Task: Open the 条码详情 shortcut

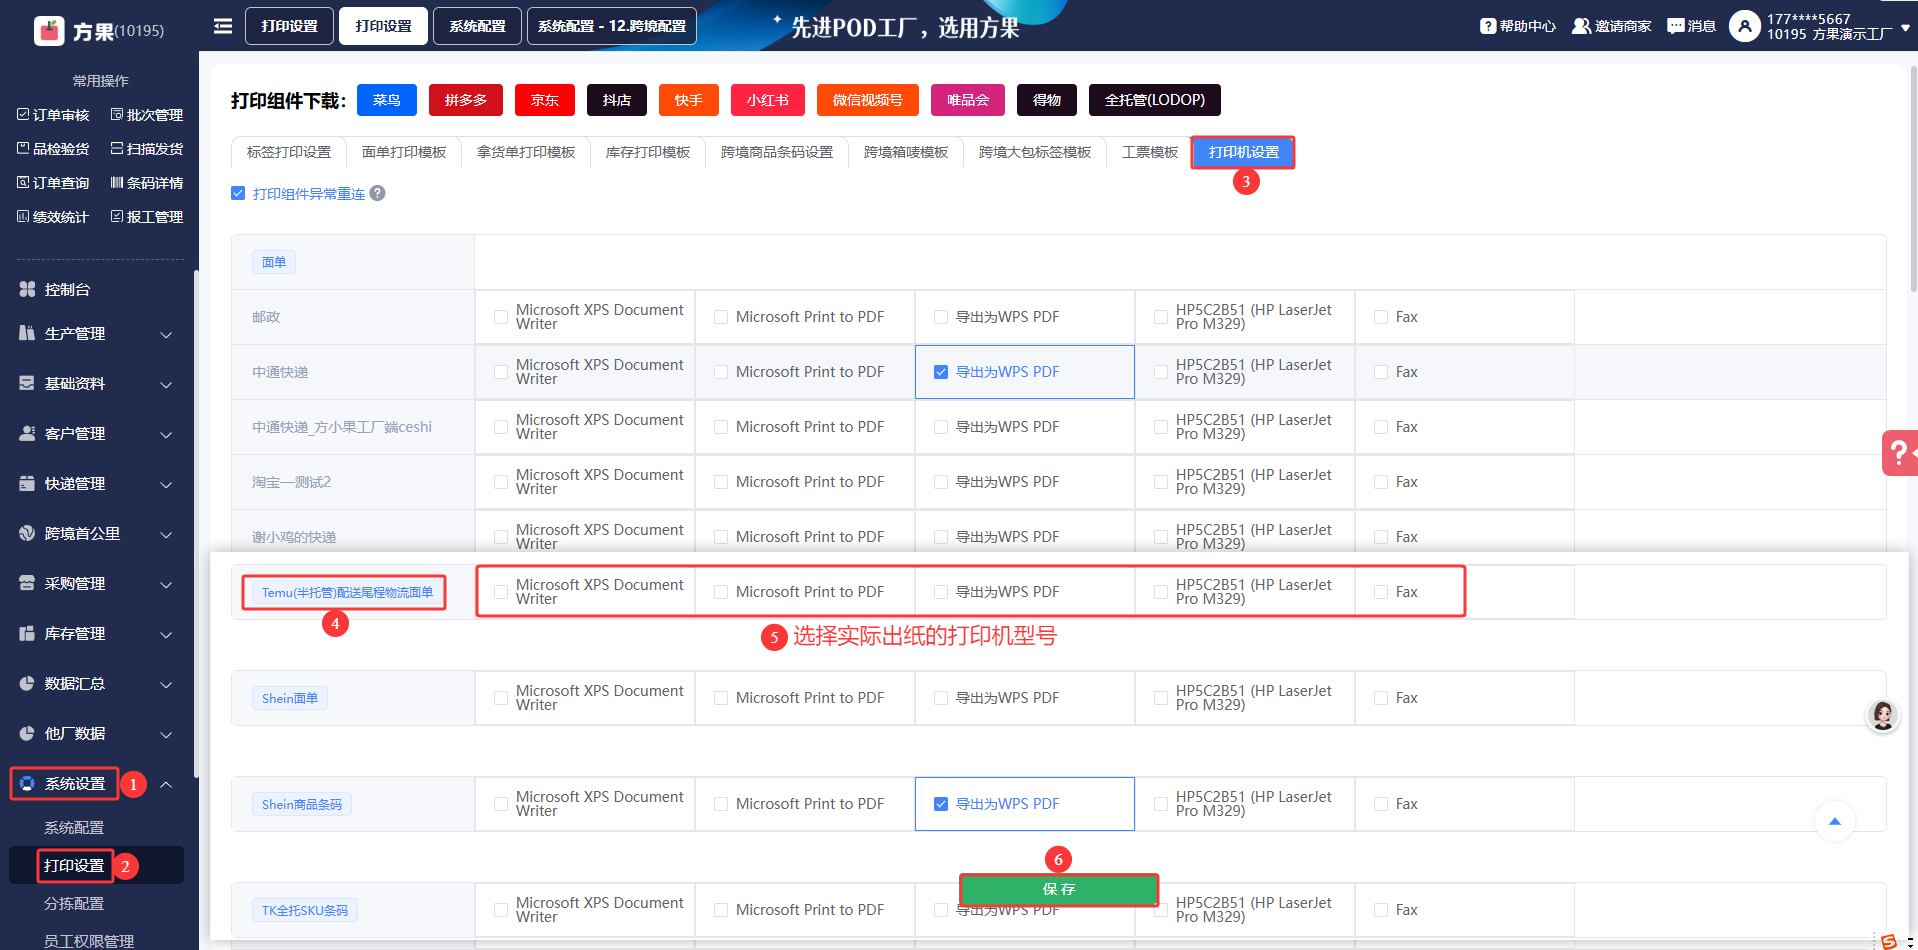Action: coord(146,183)
